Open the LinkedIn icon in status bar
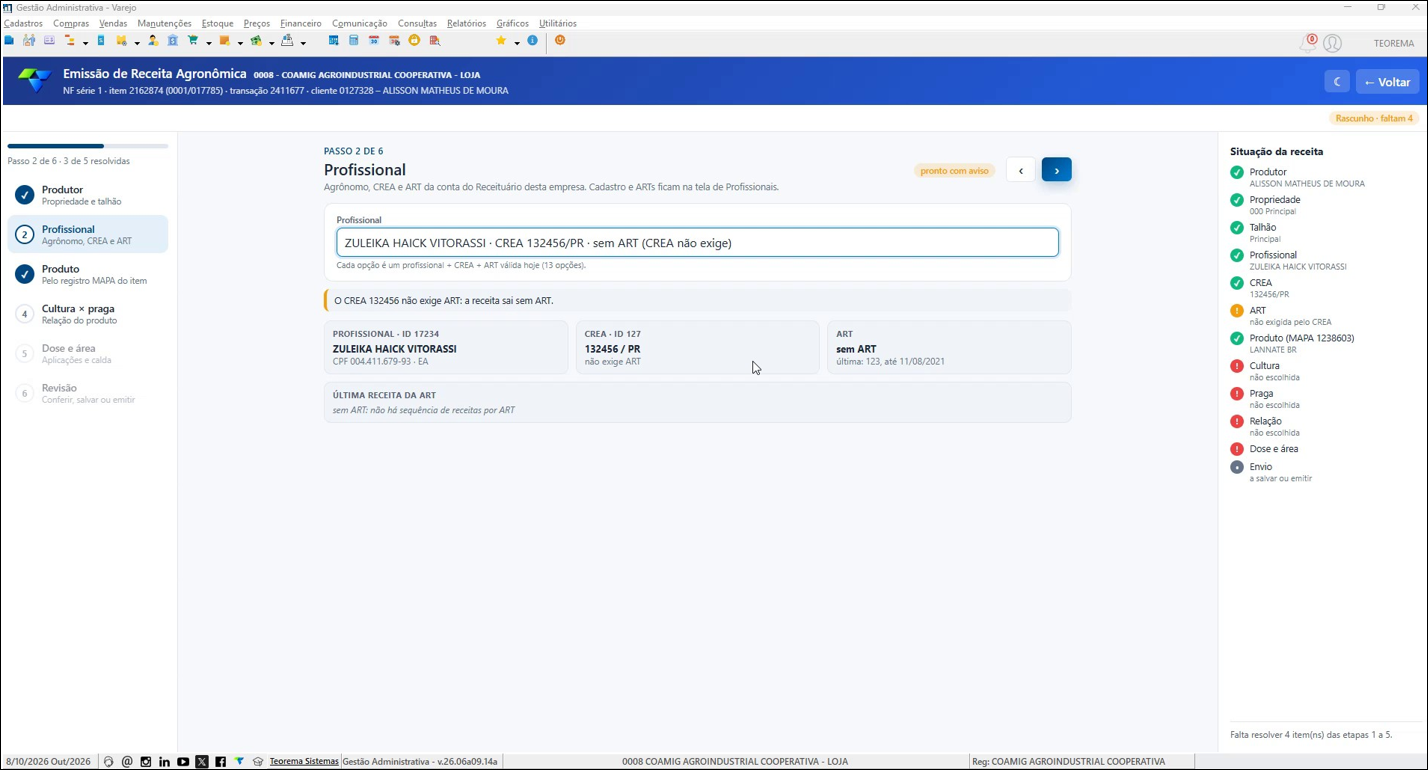The height and width of the screenshot is (770, 1428). [165, 762]
